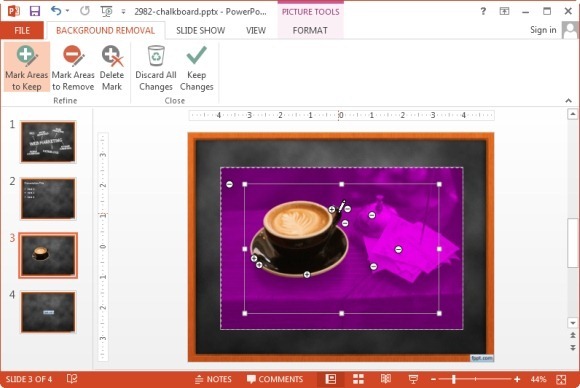
Task: Click the Sign in link
Action: tap(543, 30)
